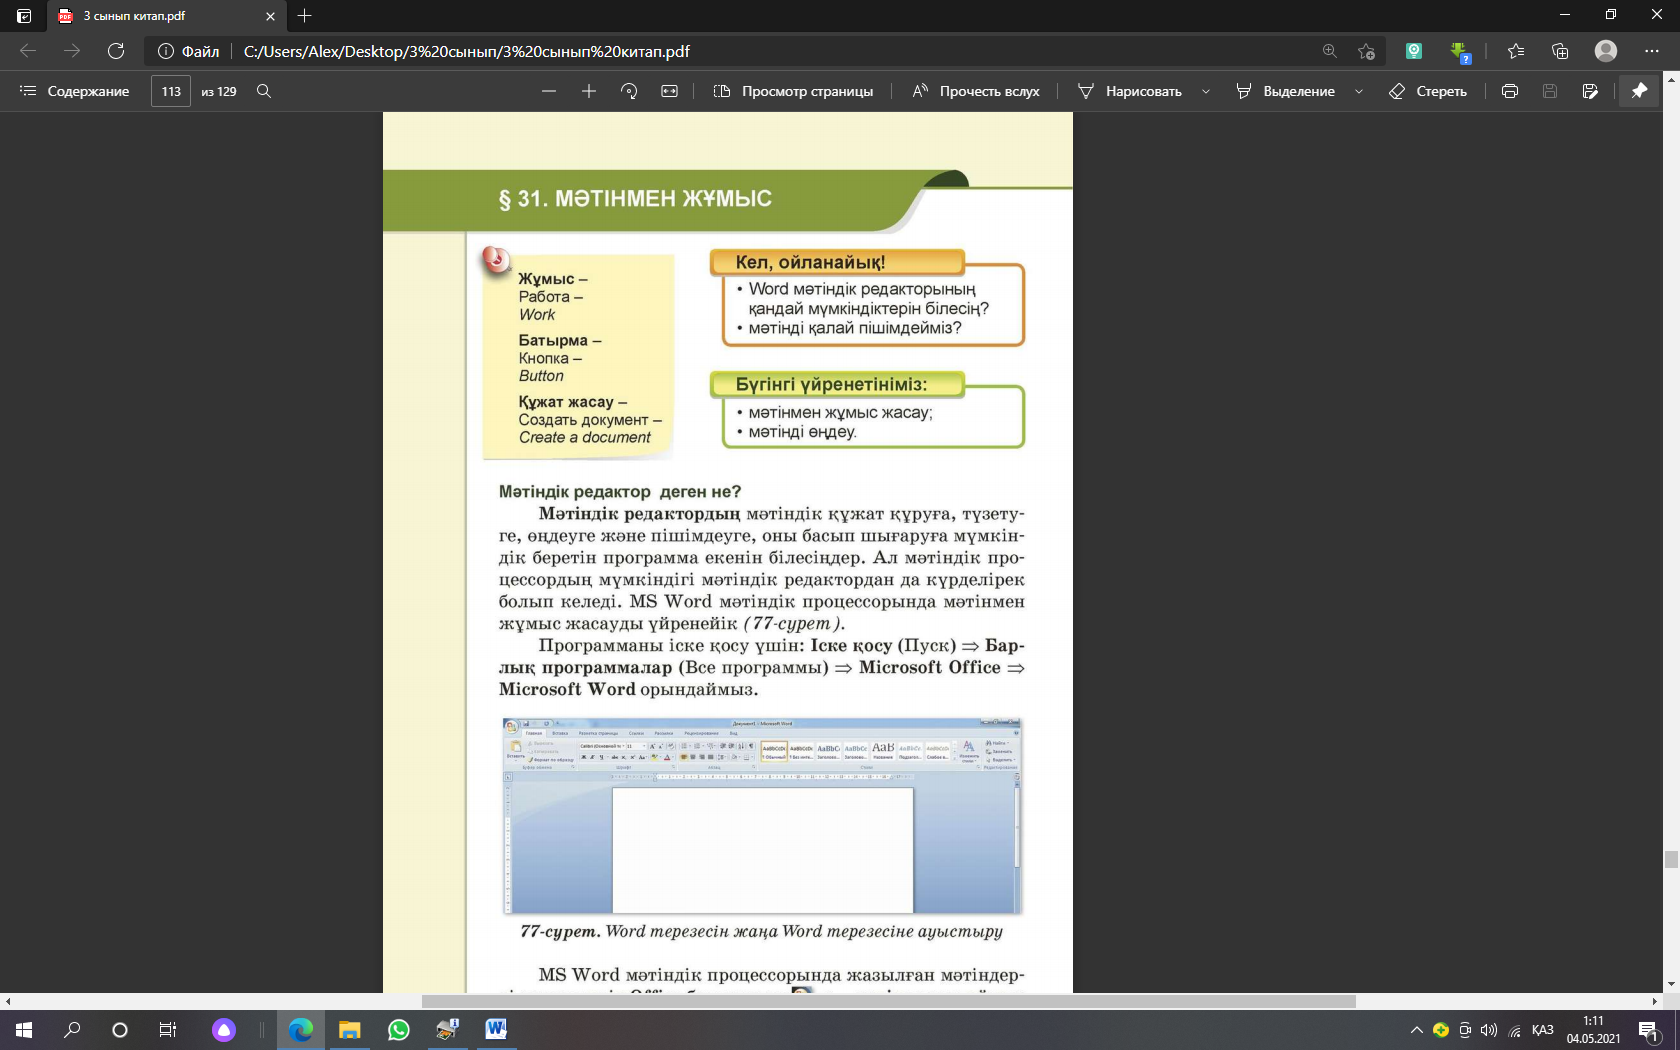Open WhatsApp from the taskbar
The image size is (1680, 1050).
[398, 1029]
